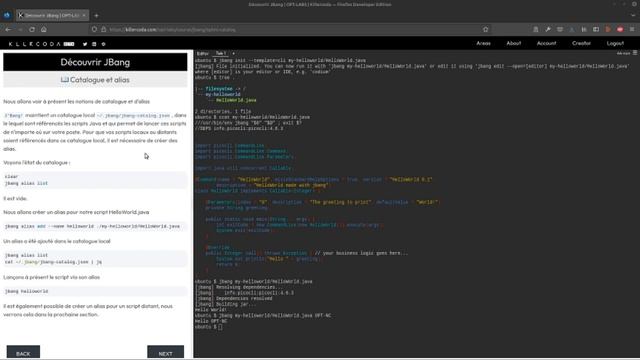Open the About menu item
The image size is (640, 360).
[x=513, y=43]
